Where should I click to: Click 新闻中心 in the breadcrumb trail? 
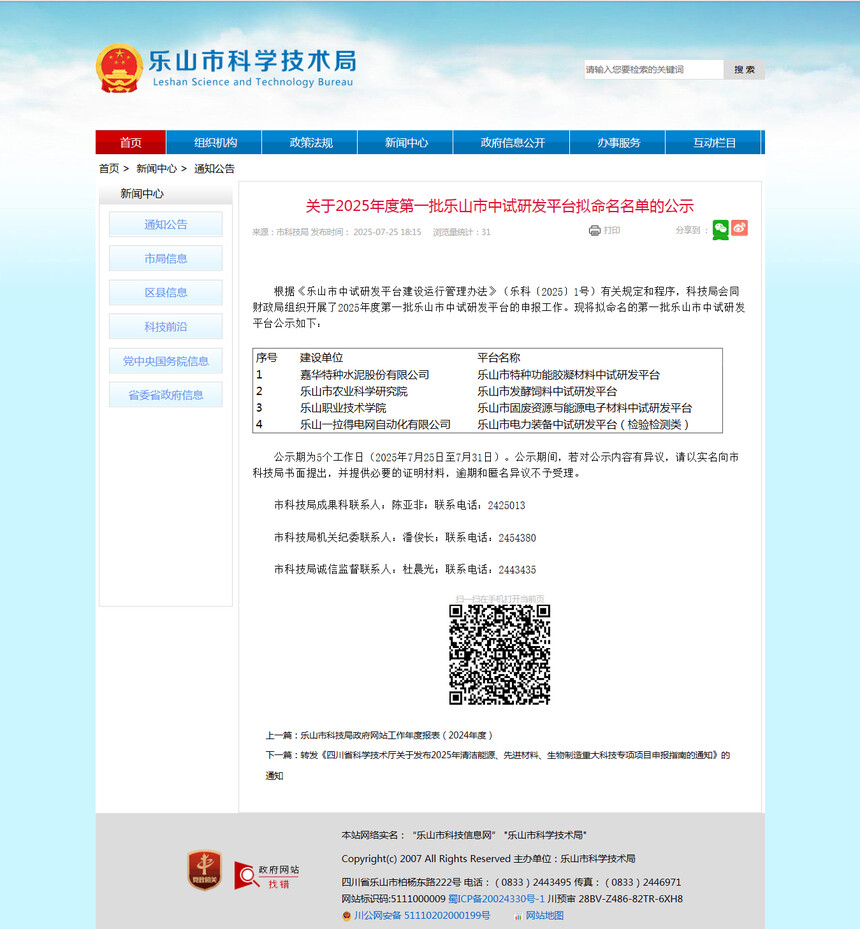tap(156, 169)
